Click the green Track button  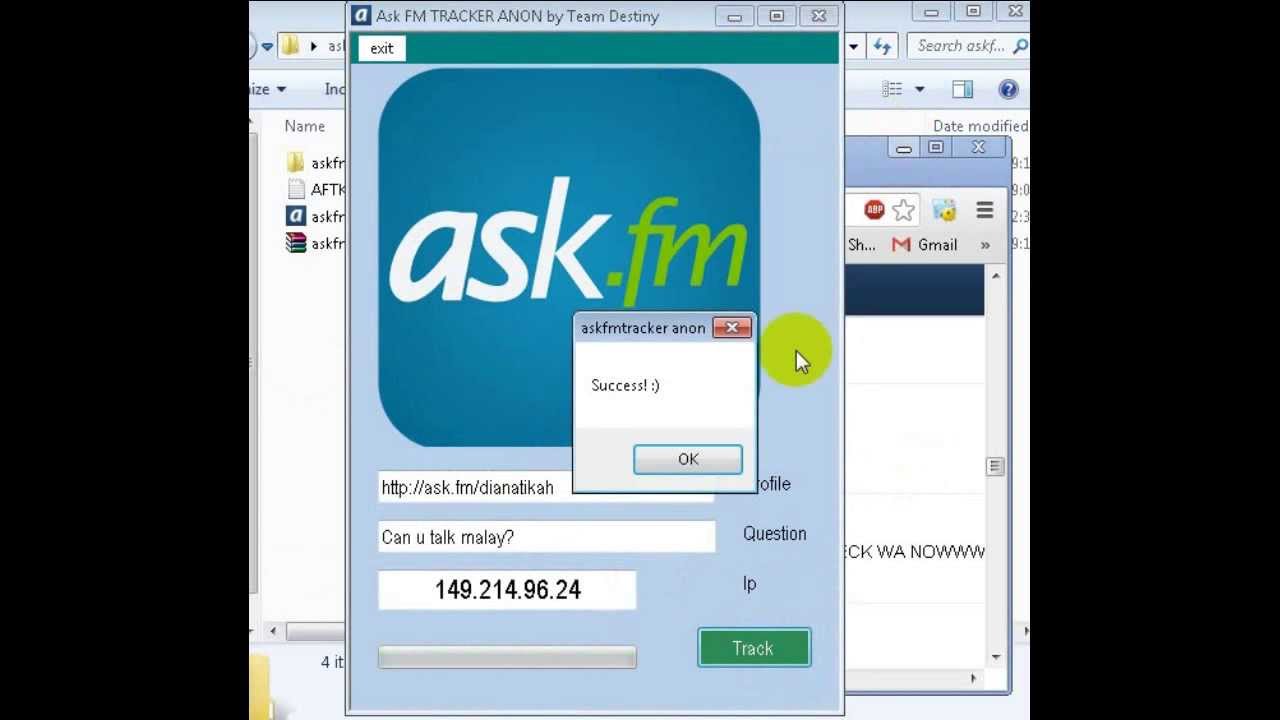754,648
